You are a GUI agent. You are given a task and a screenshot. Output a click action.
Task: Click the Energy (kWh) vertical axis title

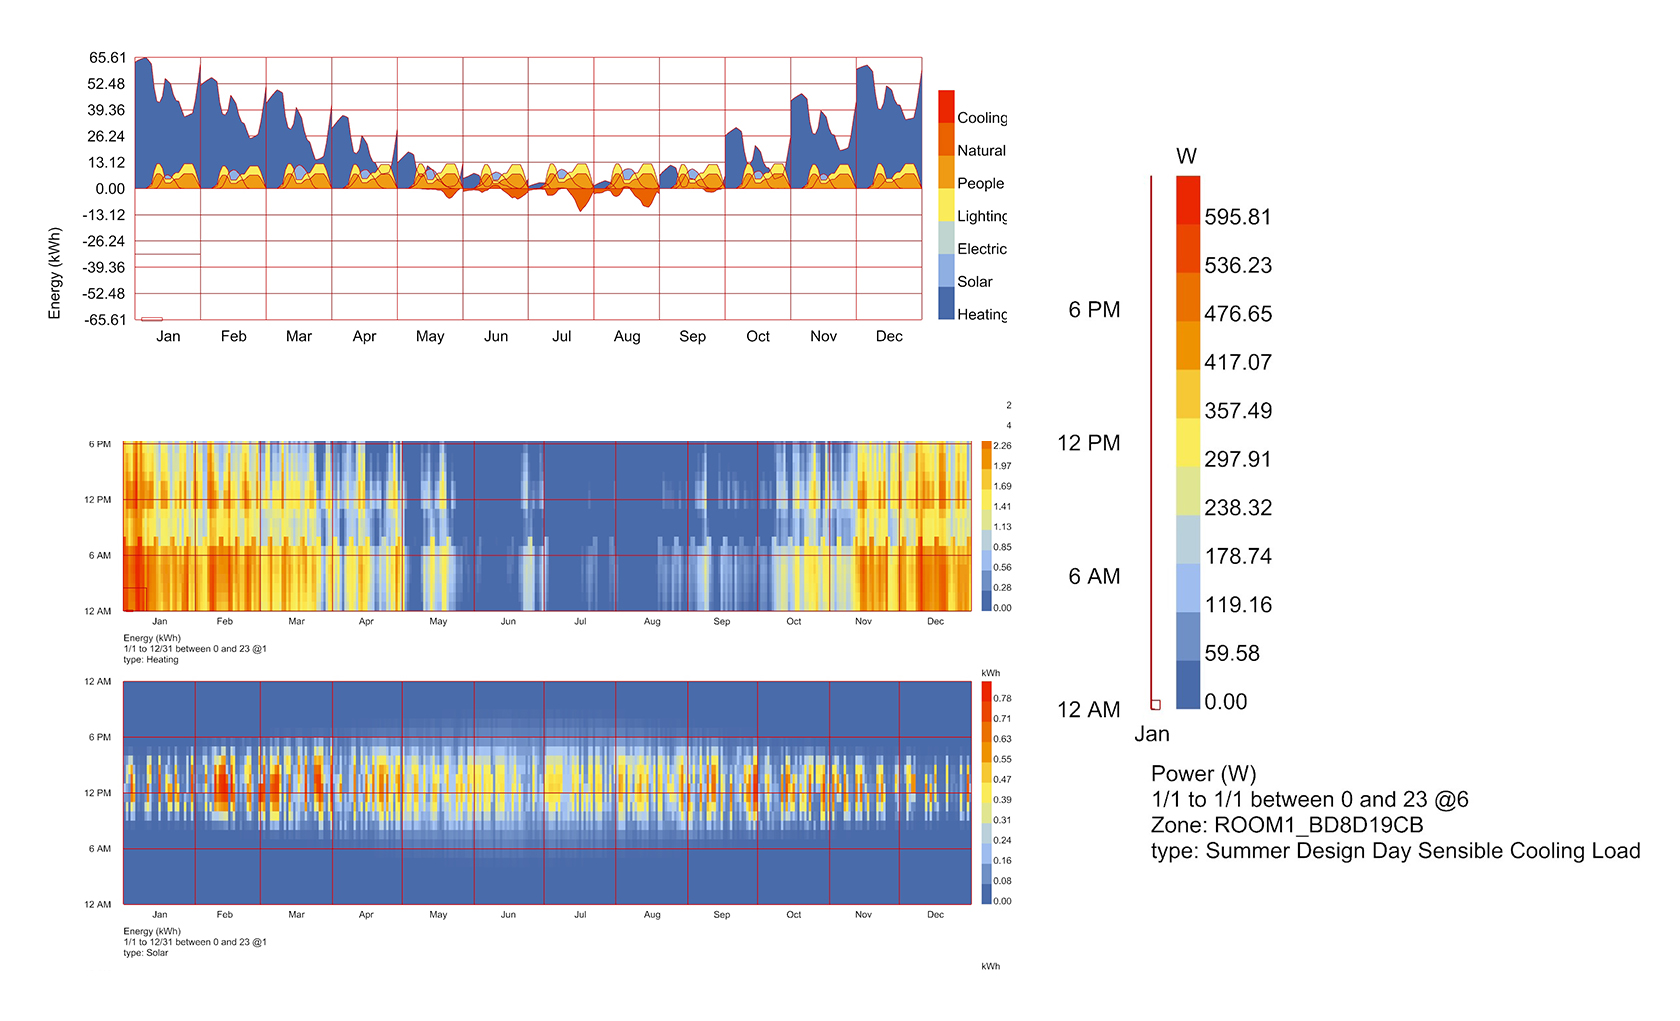point(55,273)
